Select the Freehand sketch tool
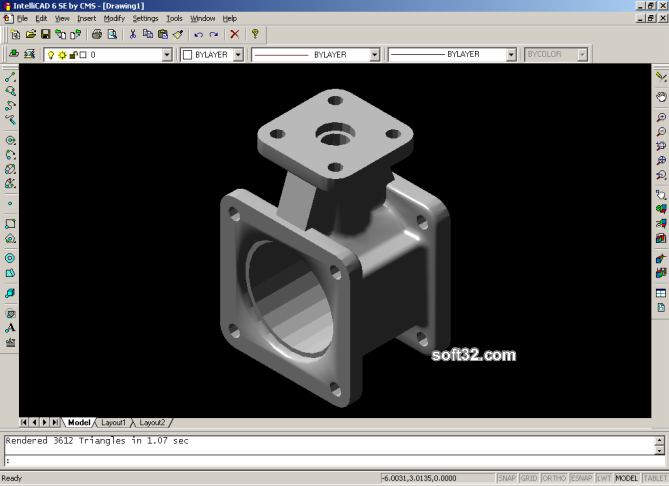 [10, 120]
